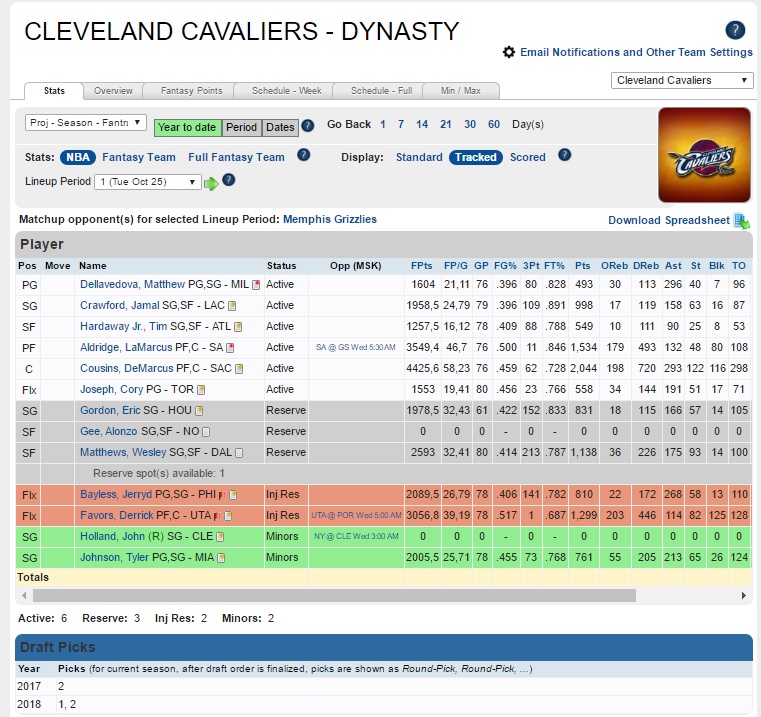This screenshot has height=717, width=761.
Task: Open help icon beside Full Fantasy Team
Action: 303,155
